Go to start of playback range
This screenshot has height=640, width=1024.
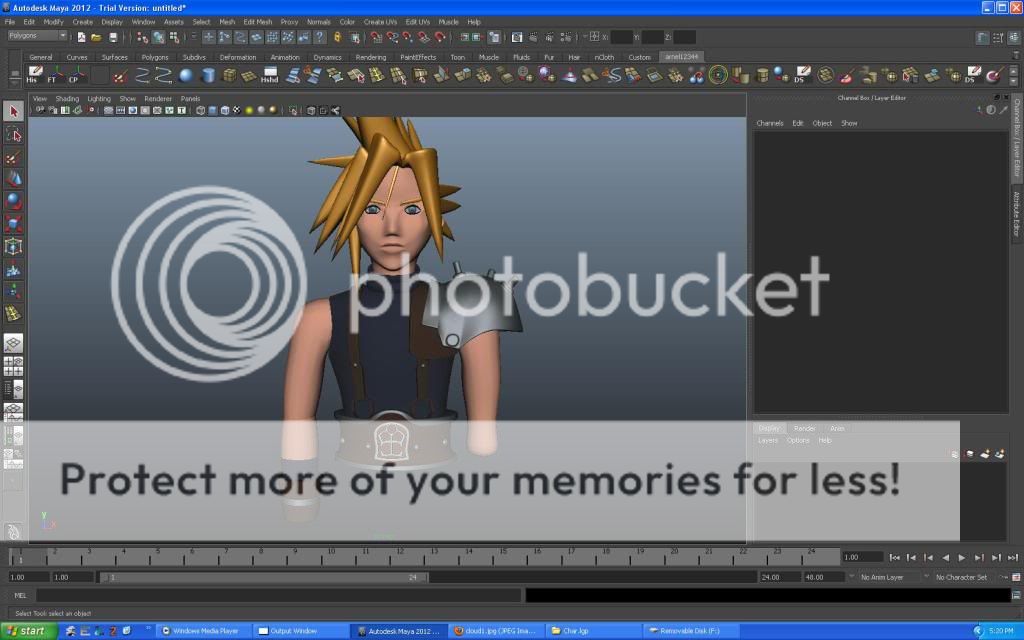(x=895, y=558)
